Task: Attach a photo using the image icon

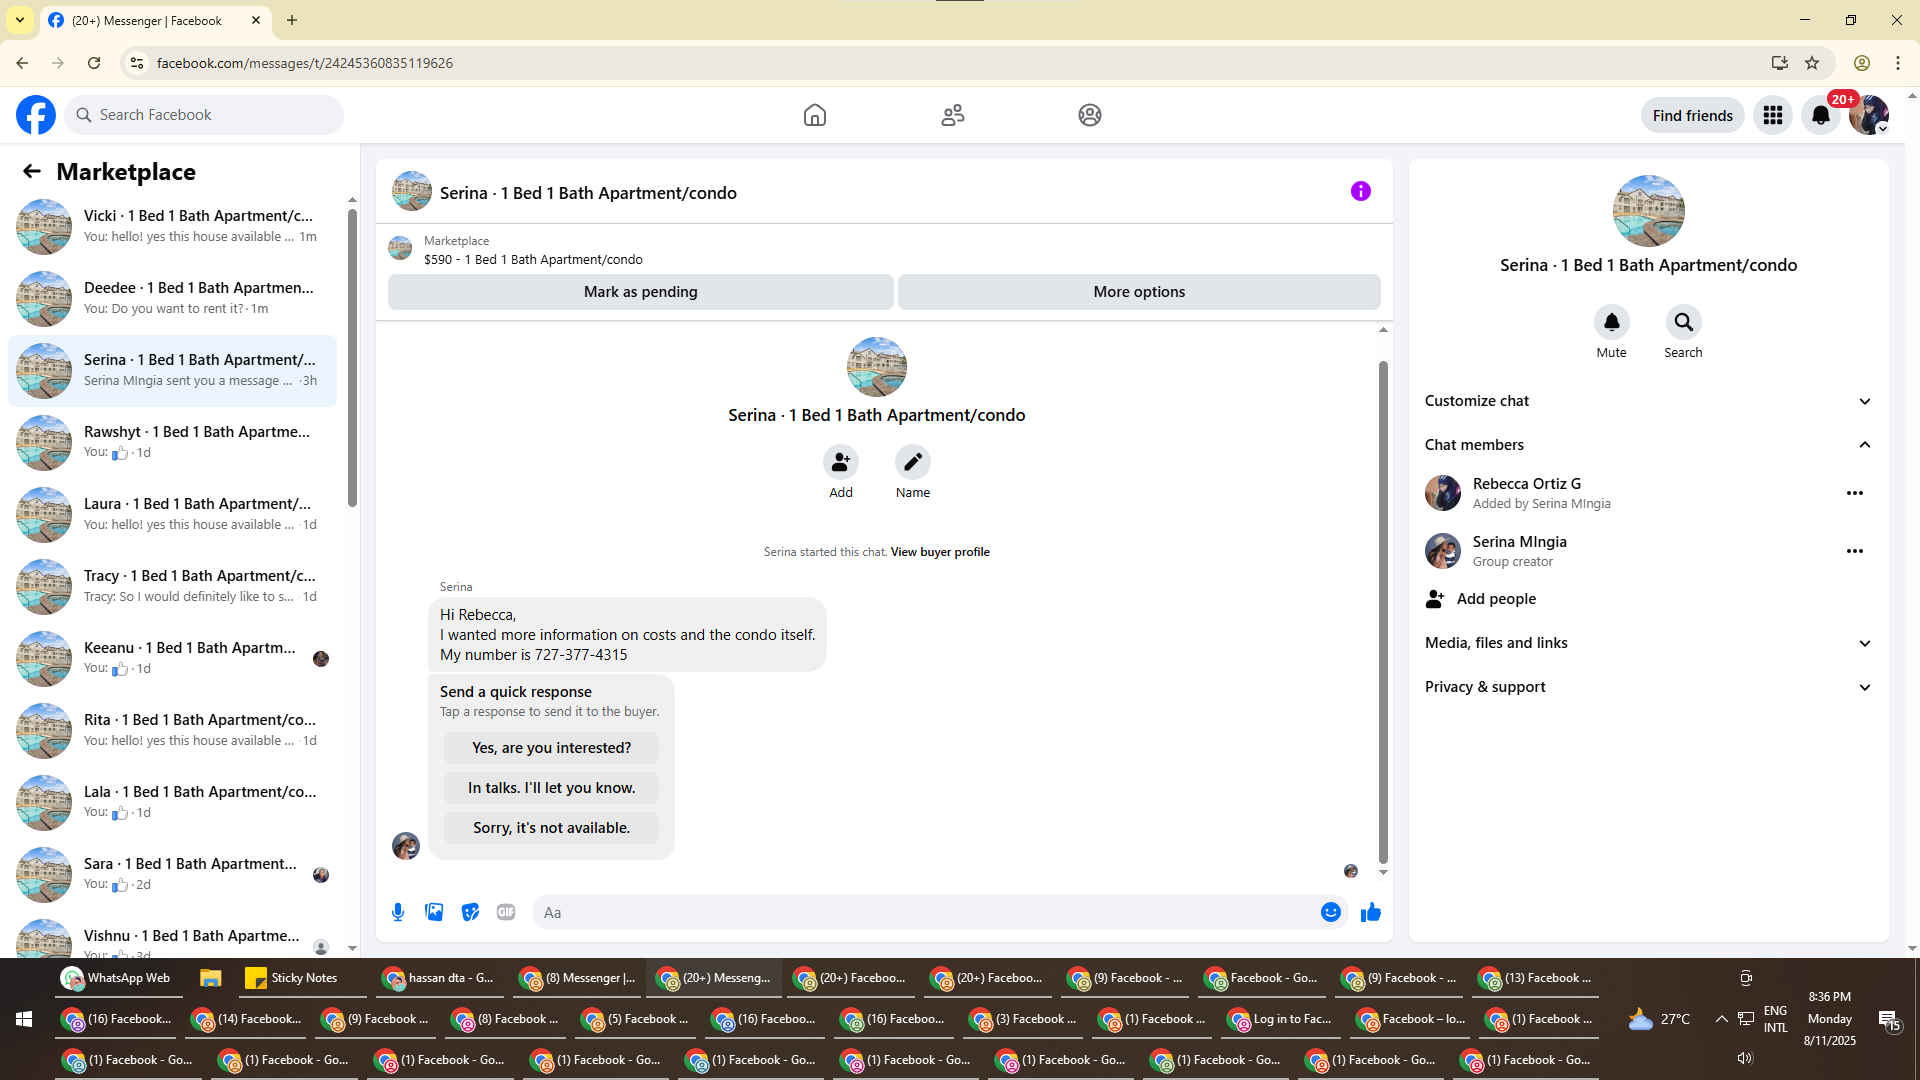Action: pos(434,912)
